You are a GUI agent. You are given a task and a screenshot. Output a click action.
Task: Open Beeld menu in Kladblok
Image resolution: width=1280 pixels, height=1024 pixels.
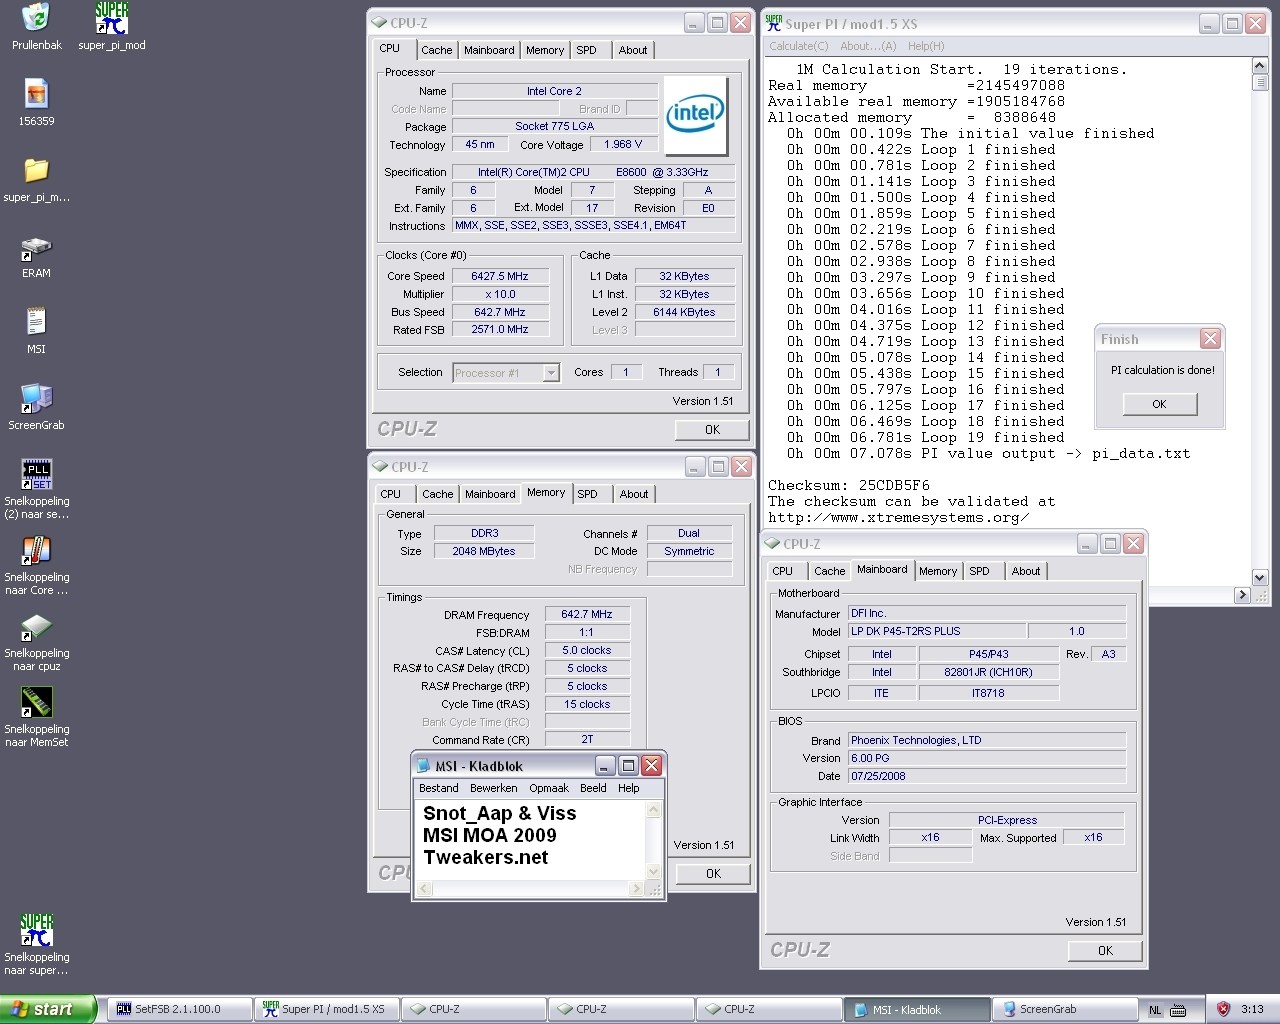click(593, 788)
